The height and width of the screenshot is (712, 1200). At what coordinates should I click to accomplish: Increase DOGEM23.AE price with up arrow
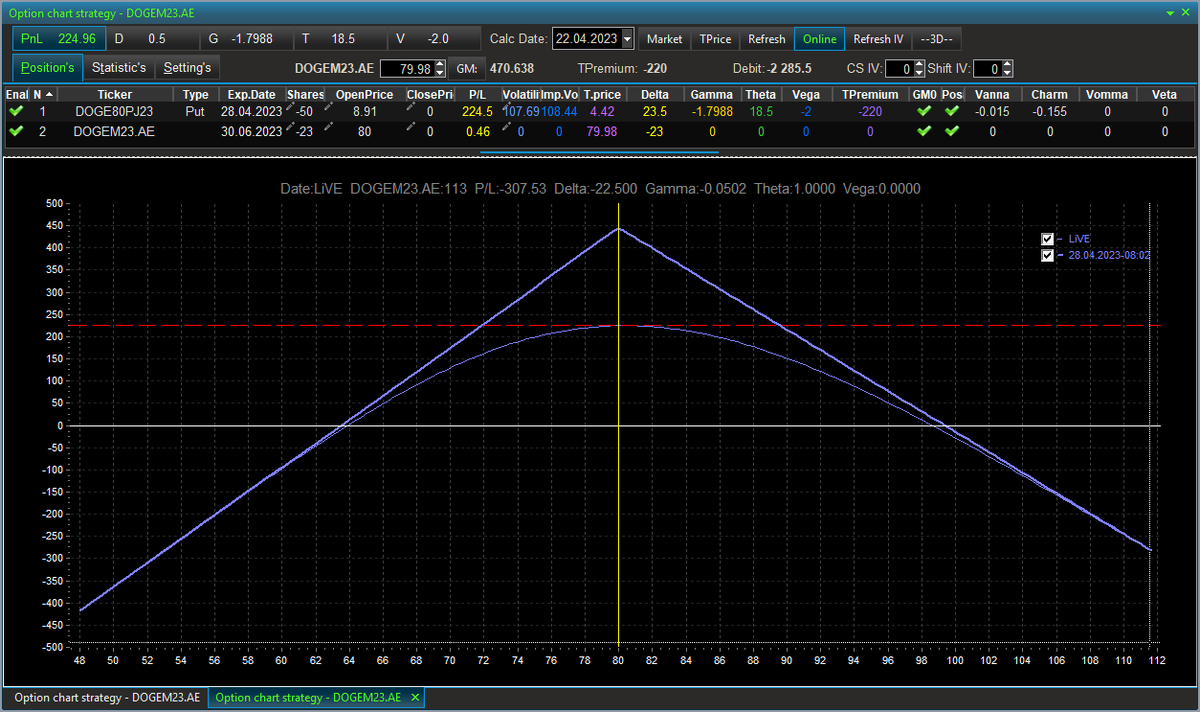[439, 64]
